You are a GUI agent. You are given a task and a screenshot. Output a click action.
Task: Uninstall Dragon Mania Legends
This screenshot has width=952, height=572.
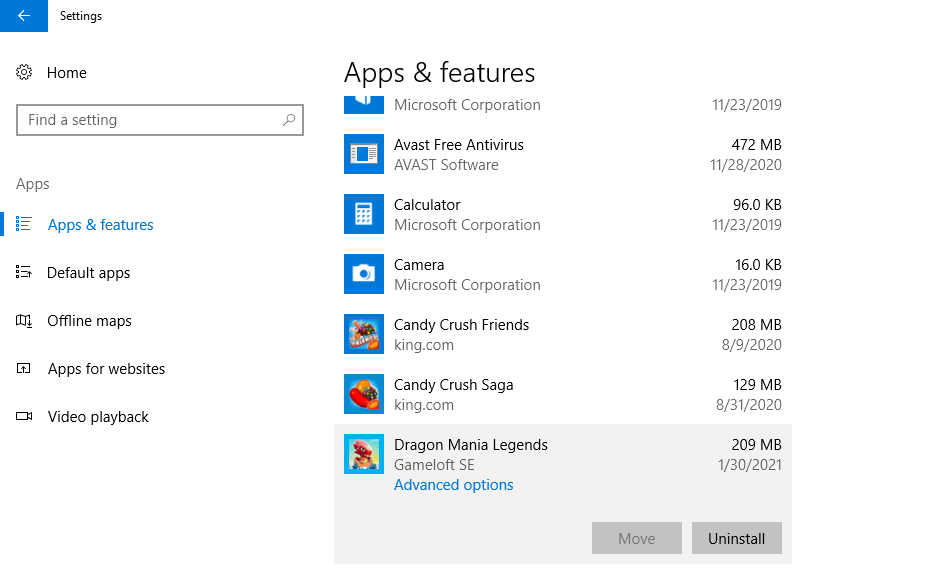pyautogui.click(x=736, y=538)
